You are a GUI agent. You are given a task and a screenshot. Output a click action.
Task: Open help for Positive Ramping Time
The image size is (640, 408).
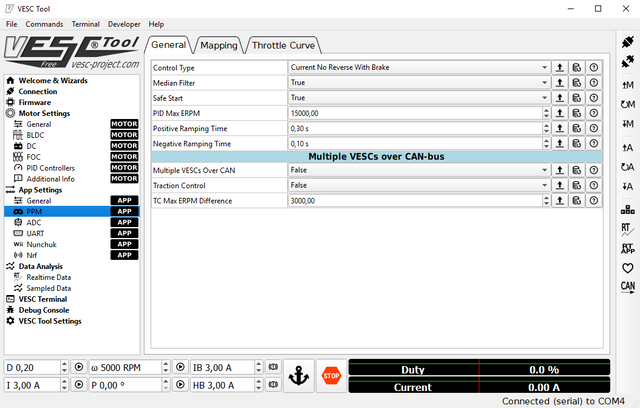tap(593, 129)
